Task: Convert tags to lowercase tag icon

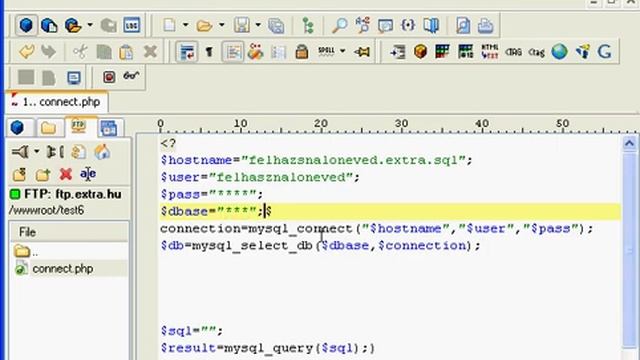Action: (536, 52)
